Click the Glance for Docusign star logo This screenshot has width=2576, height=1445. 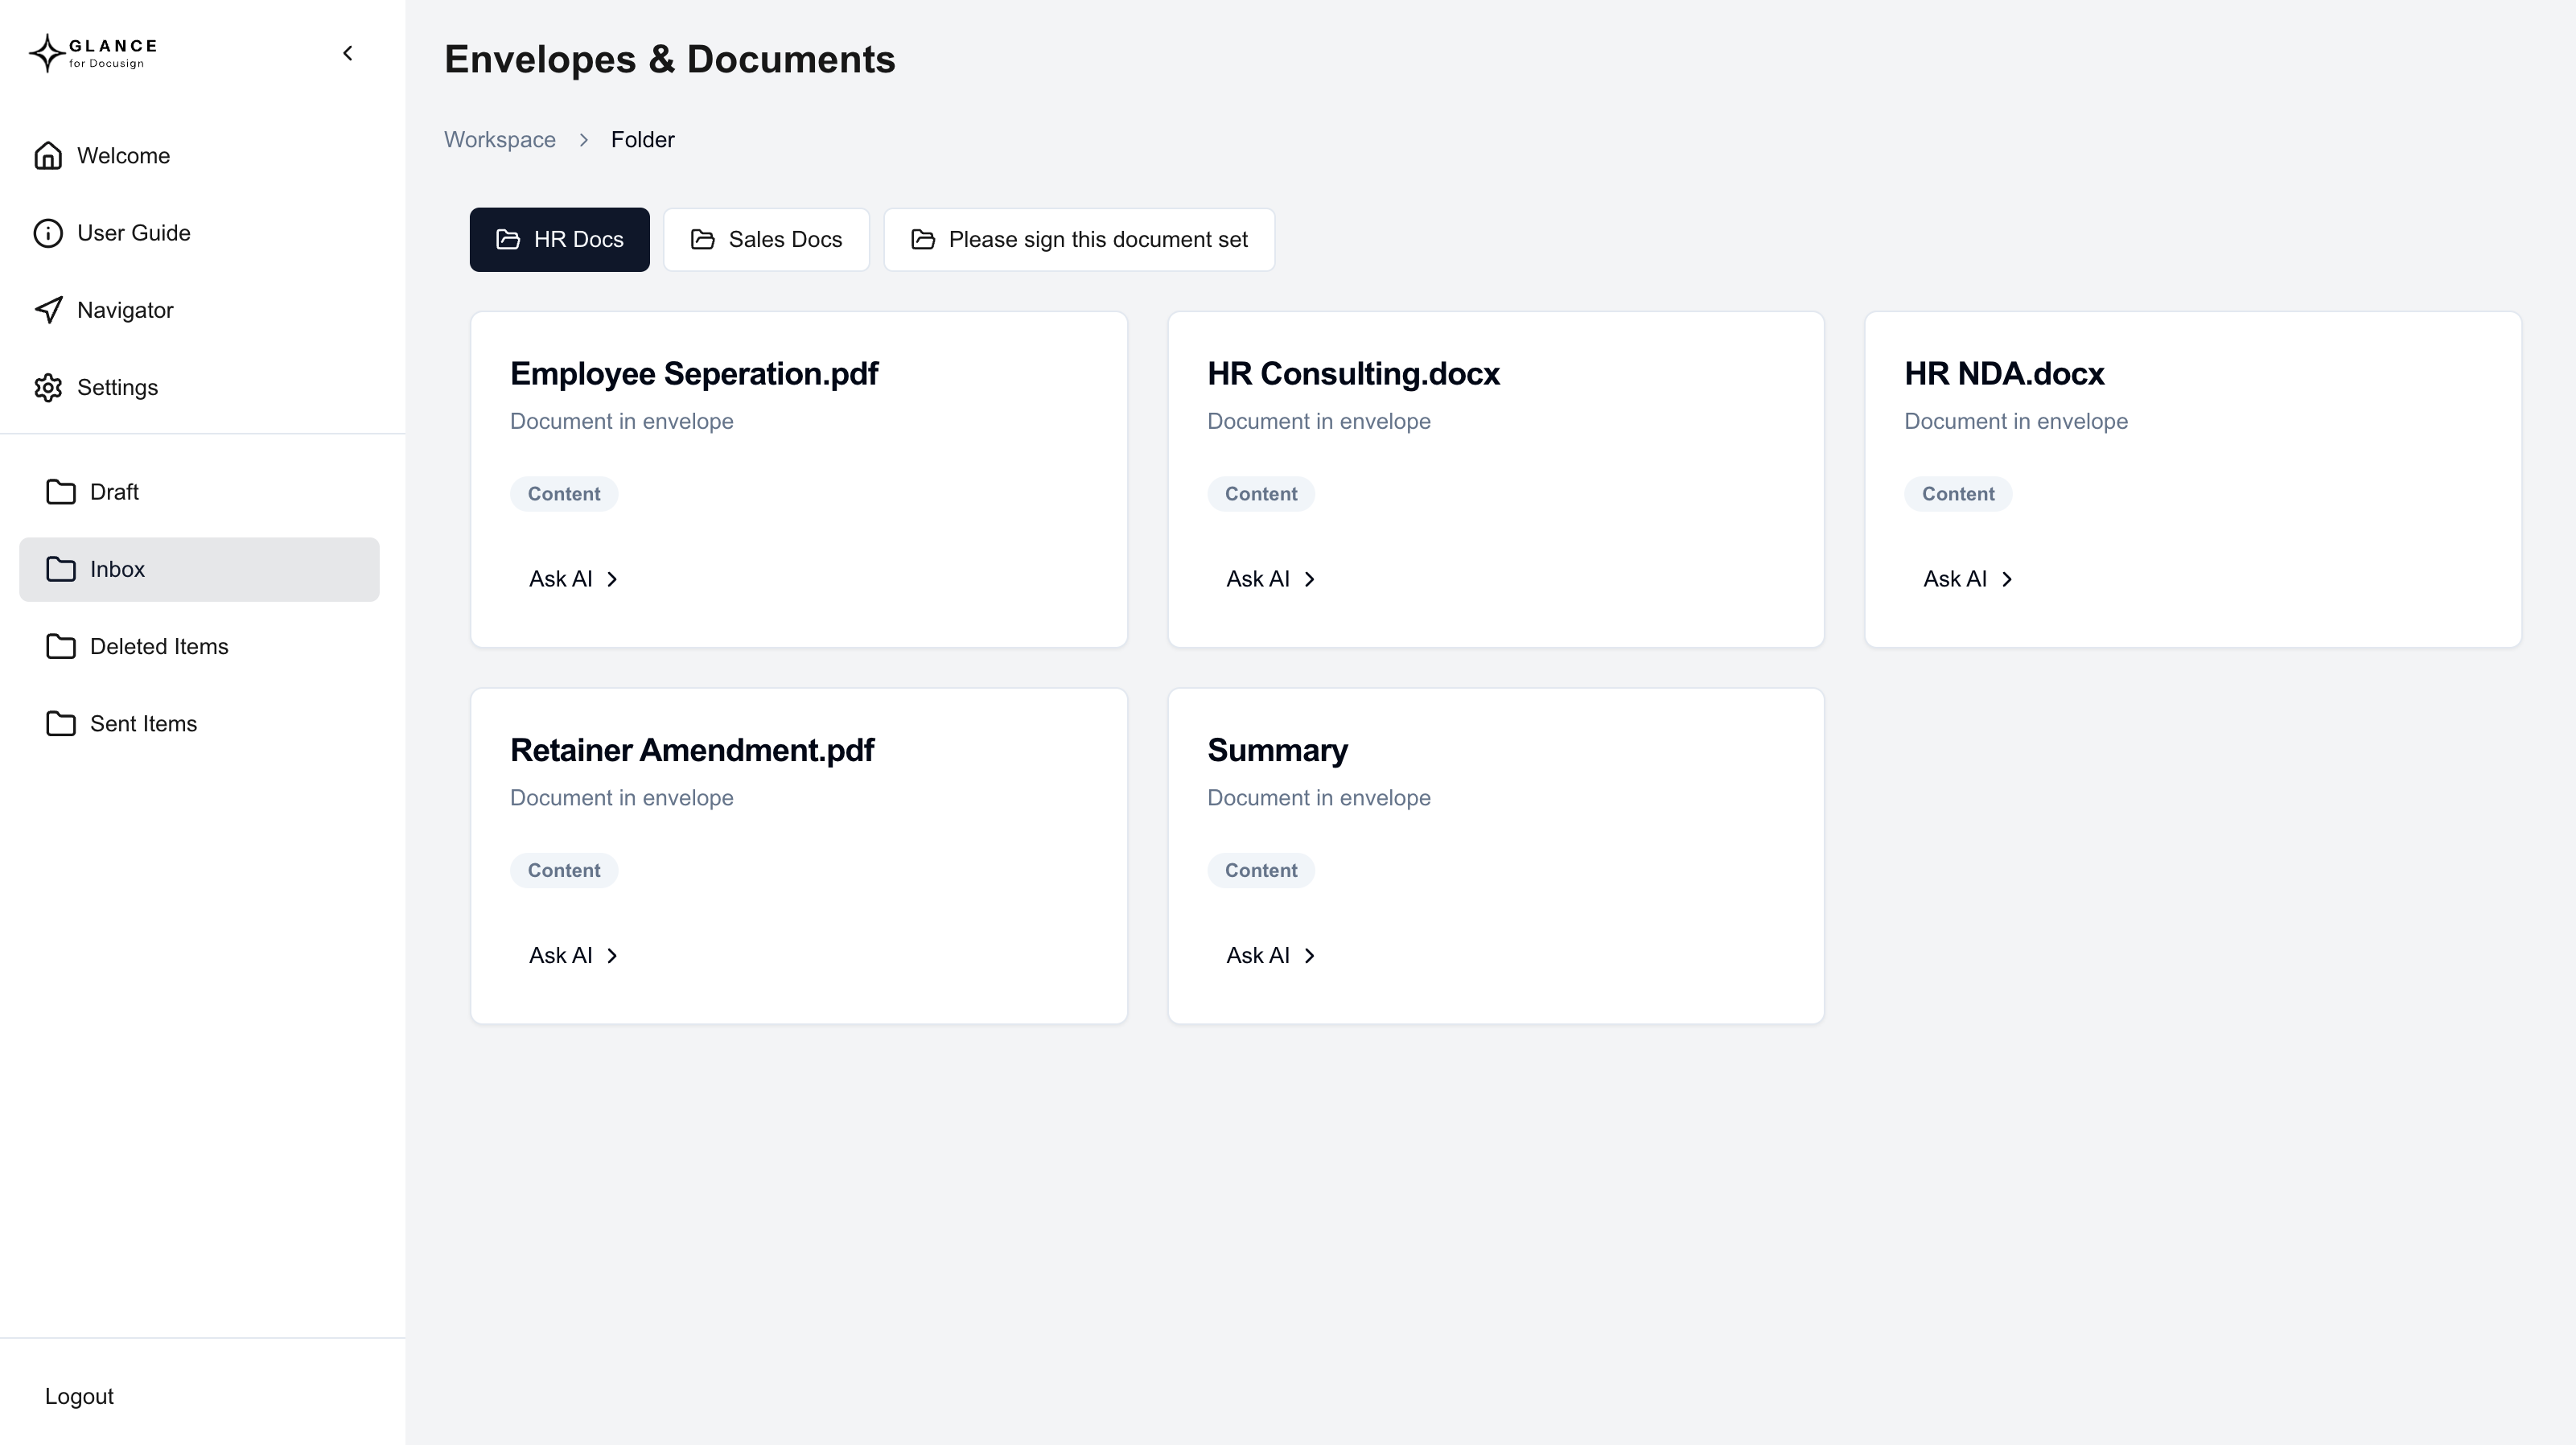pyautogui.click(x=46, y=53)
